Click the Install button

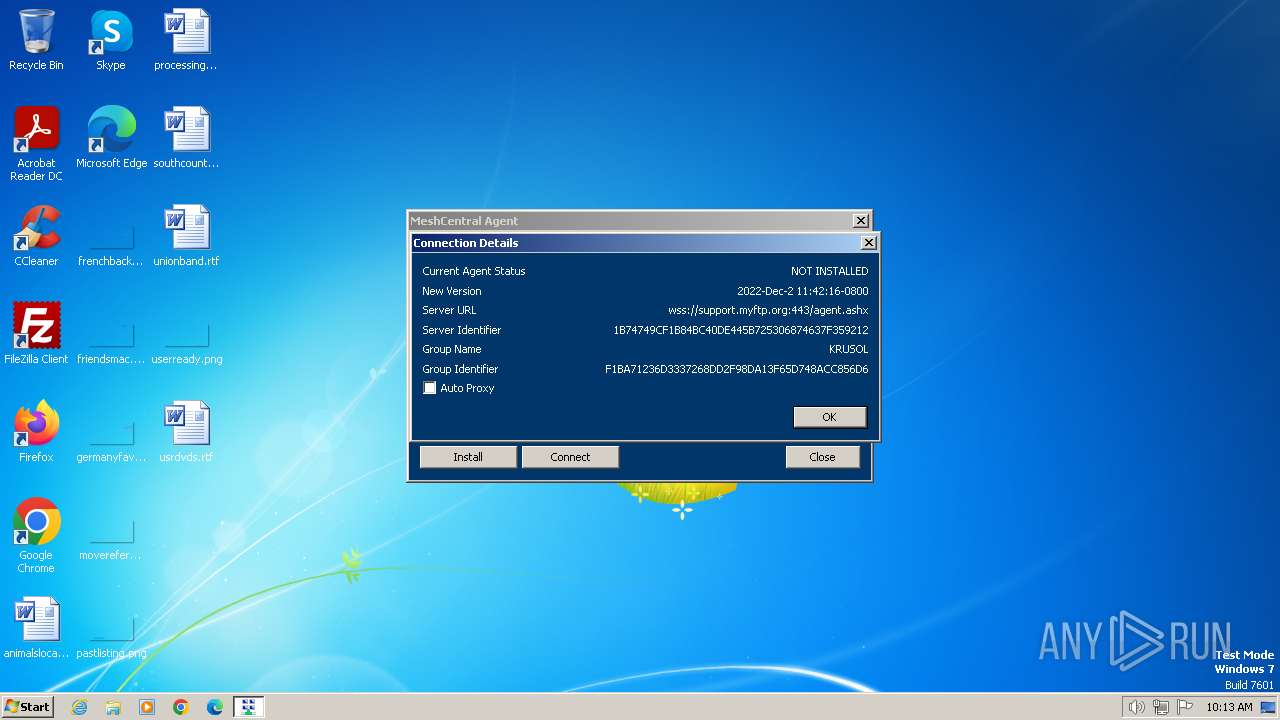click(468, 457)
